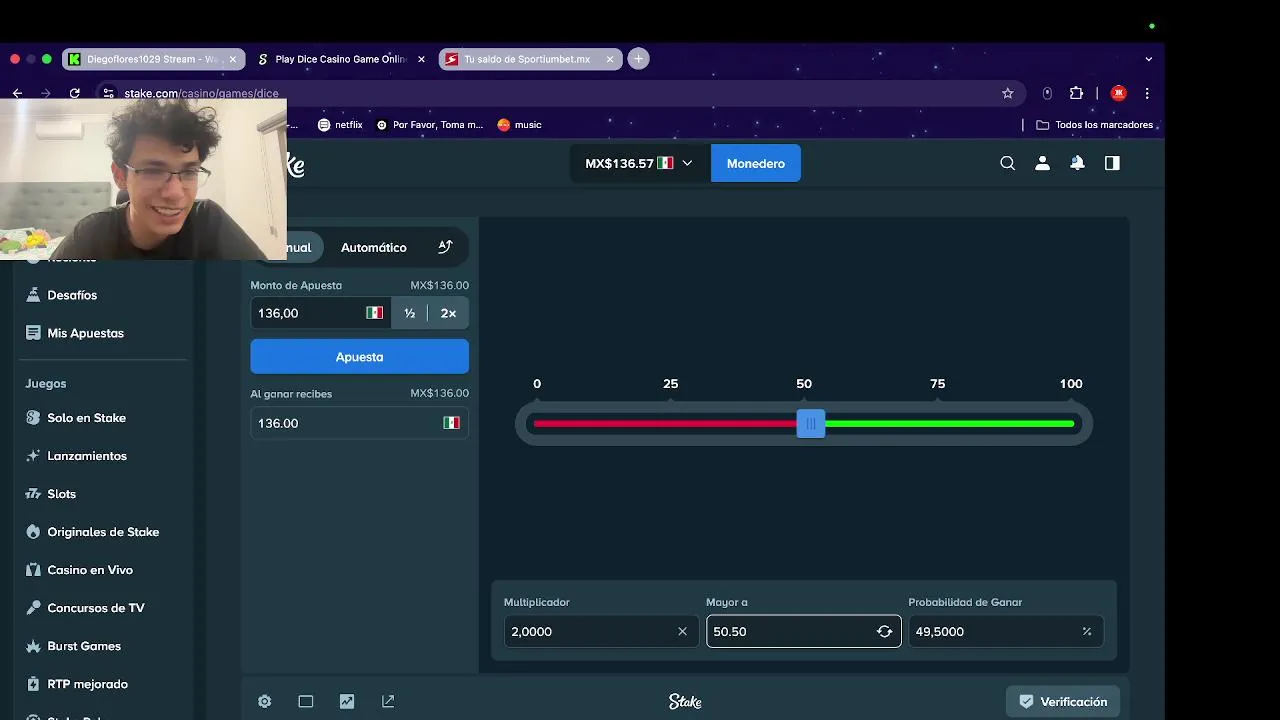Open Burst Games category
1280x720 pixels.
pos(84,646)
